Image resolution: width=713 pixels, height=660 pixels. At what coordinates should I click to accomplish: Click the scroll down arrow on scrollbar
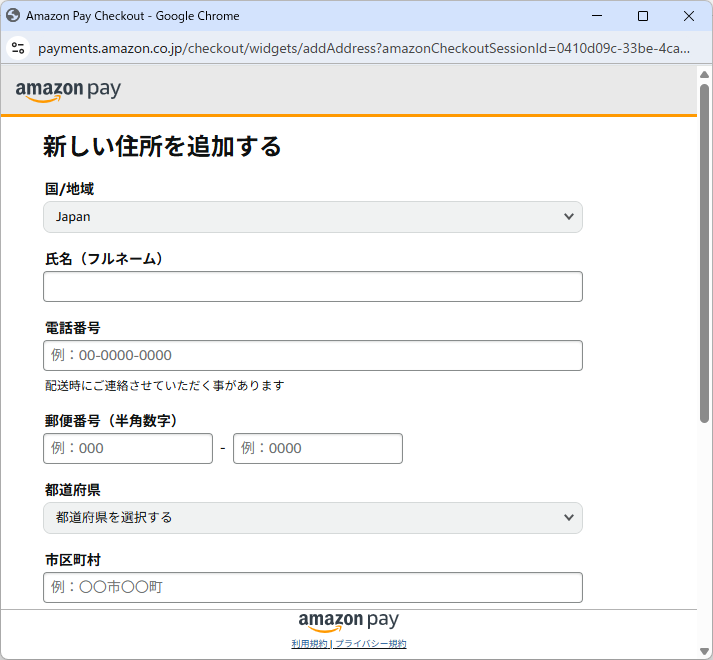point(704,650)
